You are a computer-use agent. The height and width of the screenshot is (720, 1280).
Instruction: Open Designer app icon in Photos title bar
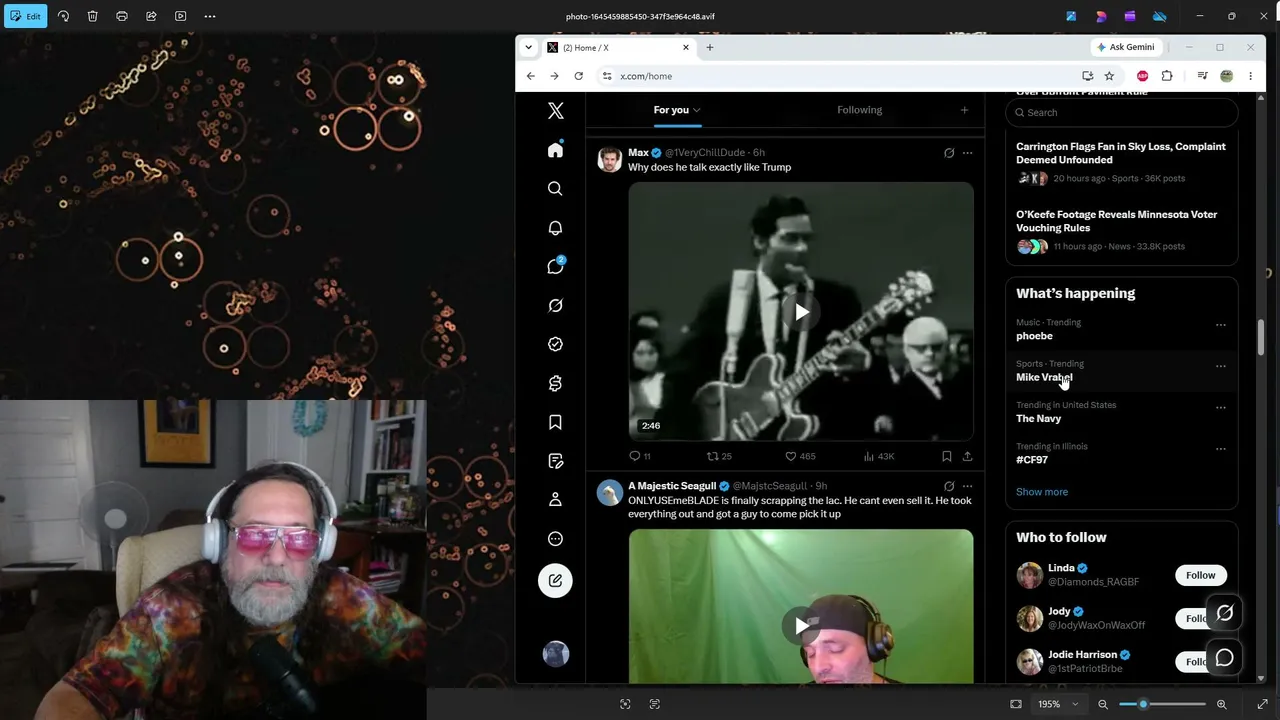click(1100, 16)
